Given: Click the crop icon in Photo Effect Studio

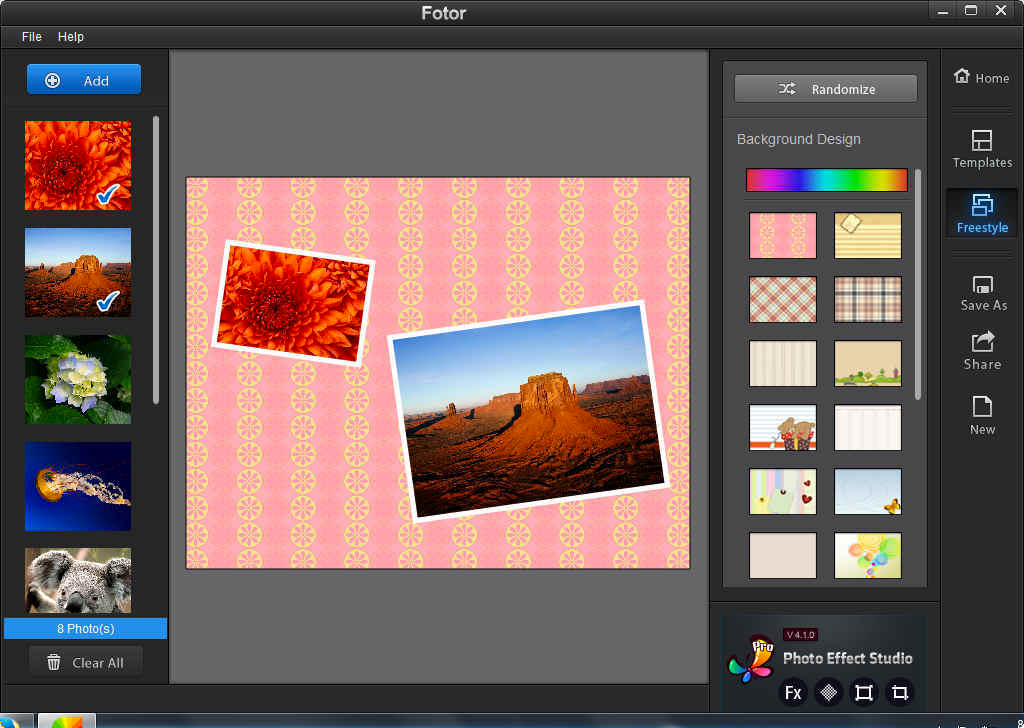Looking at the screenshot, I should pos(900,692).
